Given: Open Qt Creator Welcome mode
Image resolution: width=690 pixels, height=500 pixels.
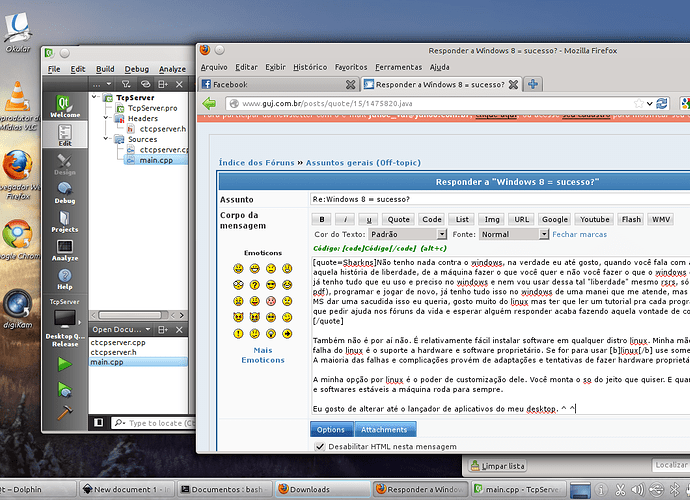Looking at the screenshot, I should [x=65, y=107].
